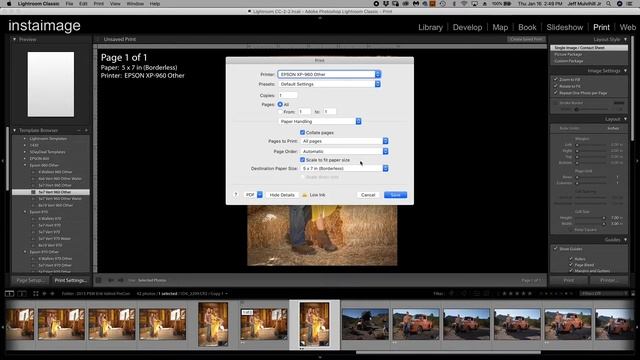Viewport: 640px width, 360px height.
Task: Click the star rating filter in filmstrip bar
Action: [517, 293]
